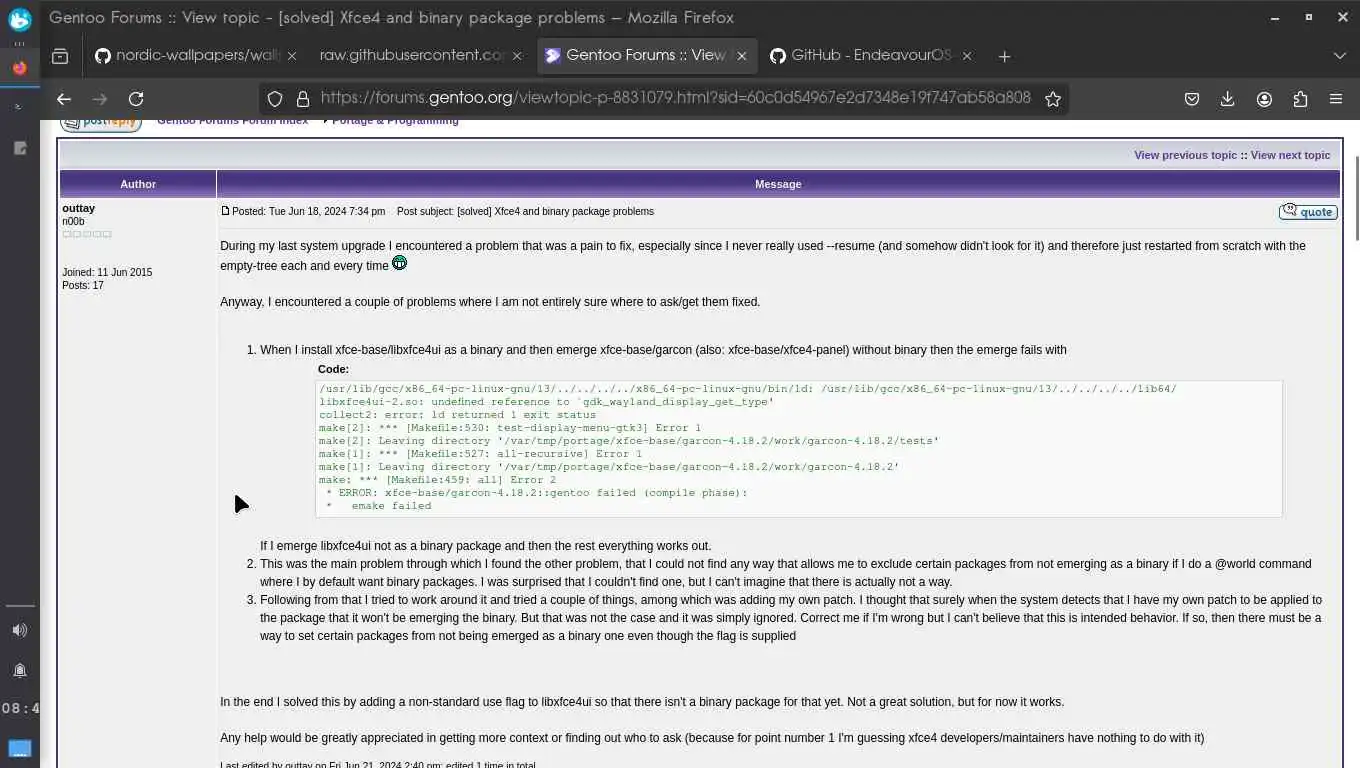This screenshot has height=768, width=1360.
Task: Close the Gentoo Forums tab
Action: (x=742, y=56)
